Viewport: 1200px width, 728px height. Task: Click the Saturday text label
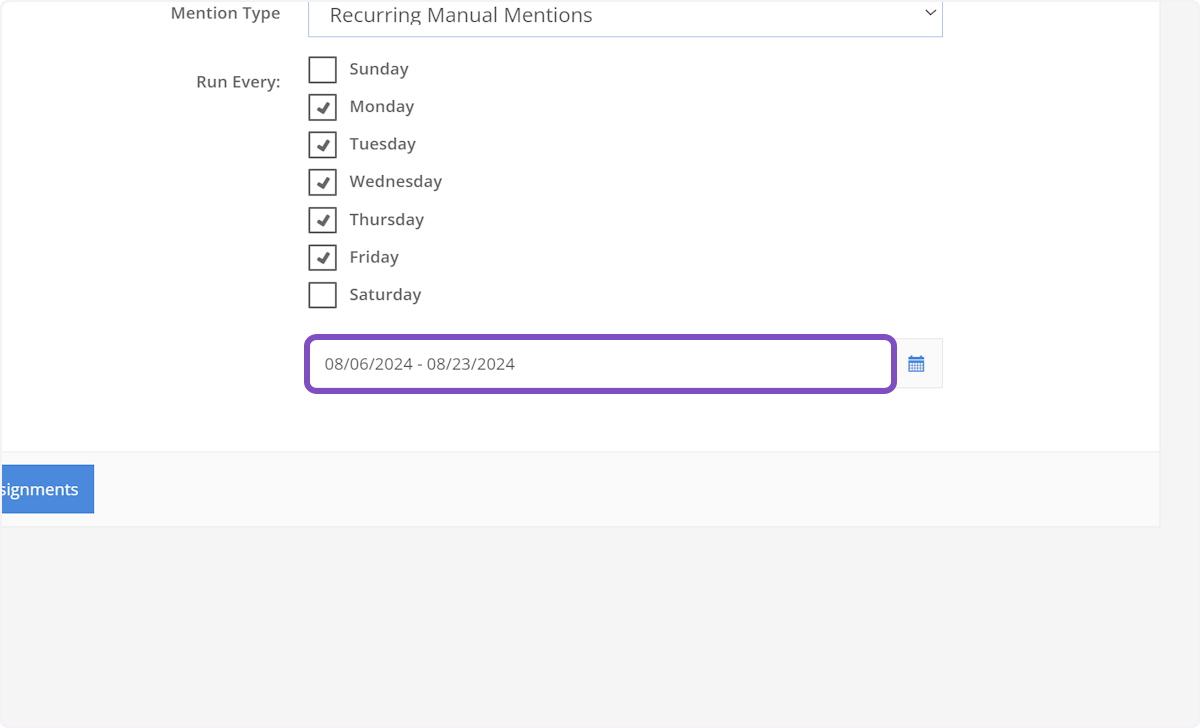(385, 295)
